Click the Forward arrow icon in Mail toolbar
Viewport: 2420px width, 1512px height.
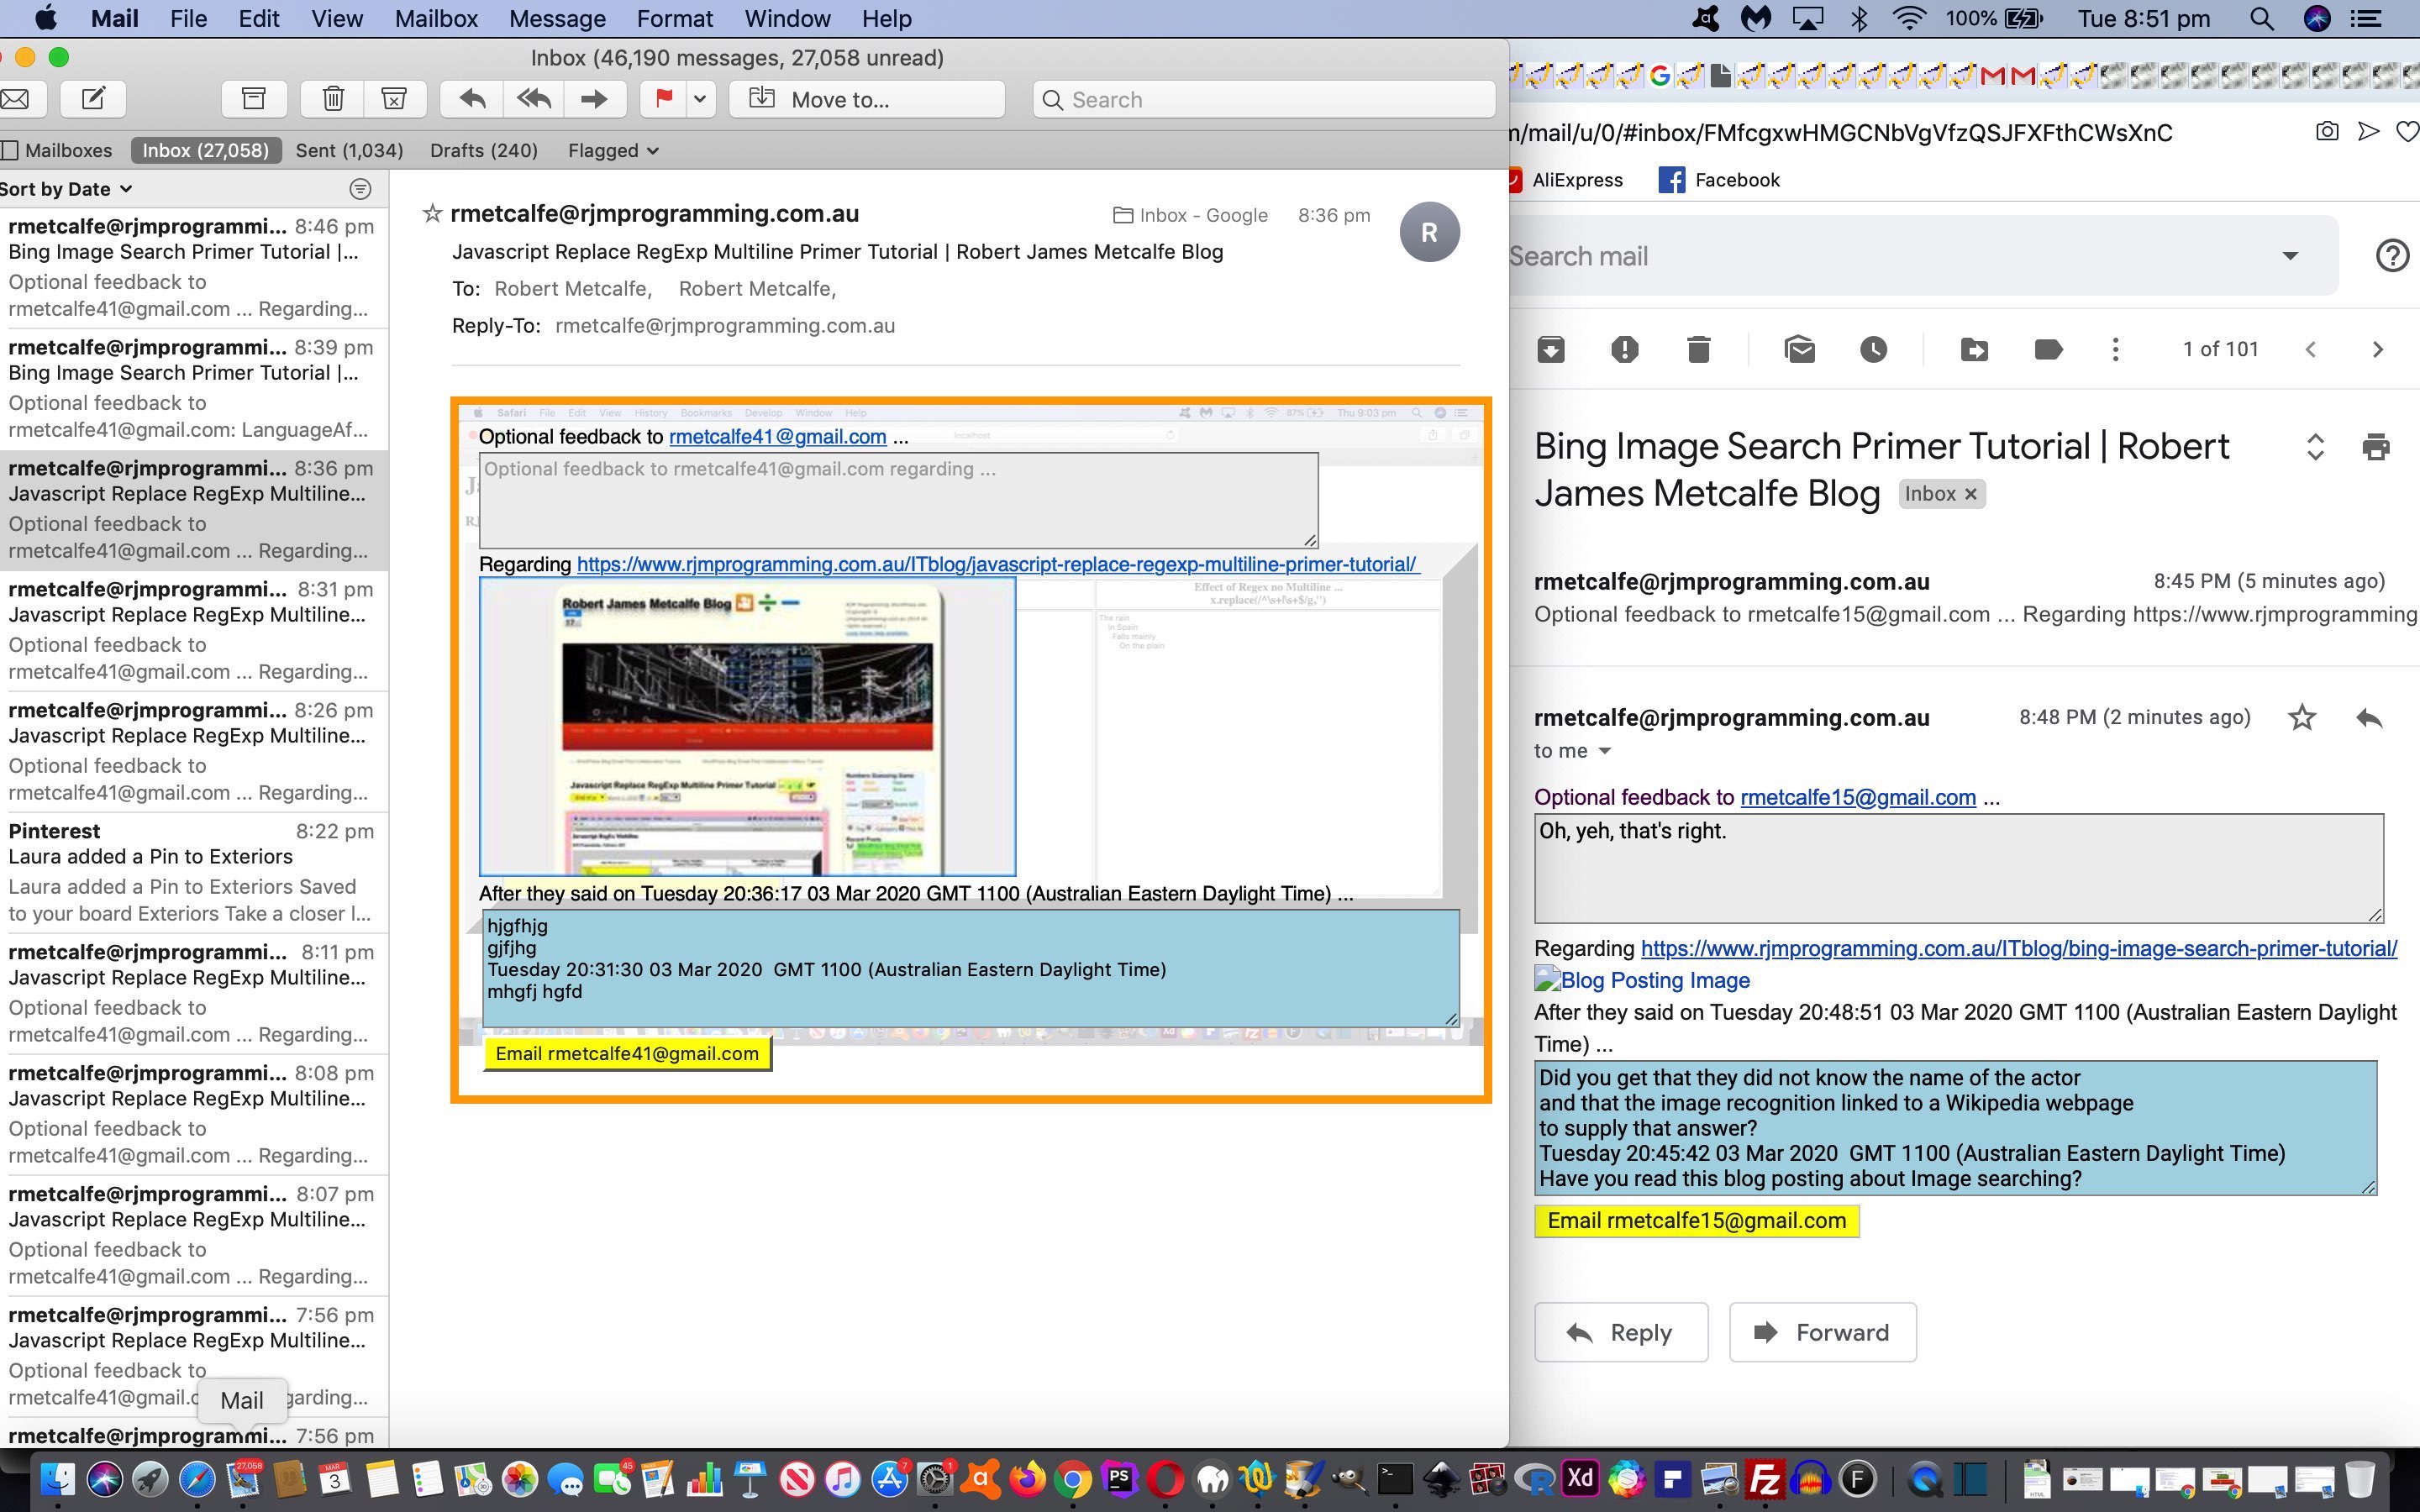pos(594,99)
